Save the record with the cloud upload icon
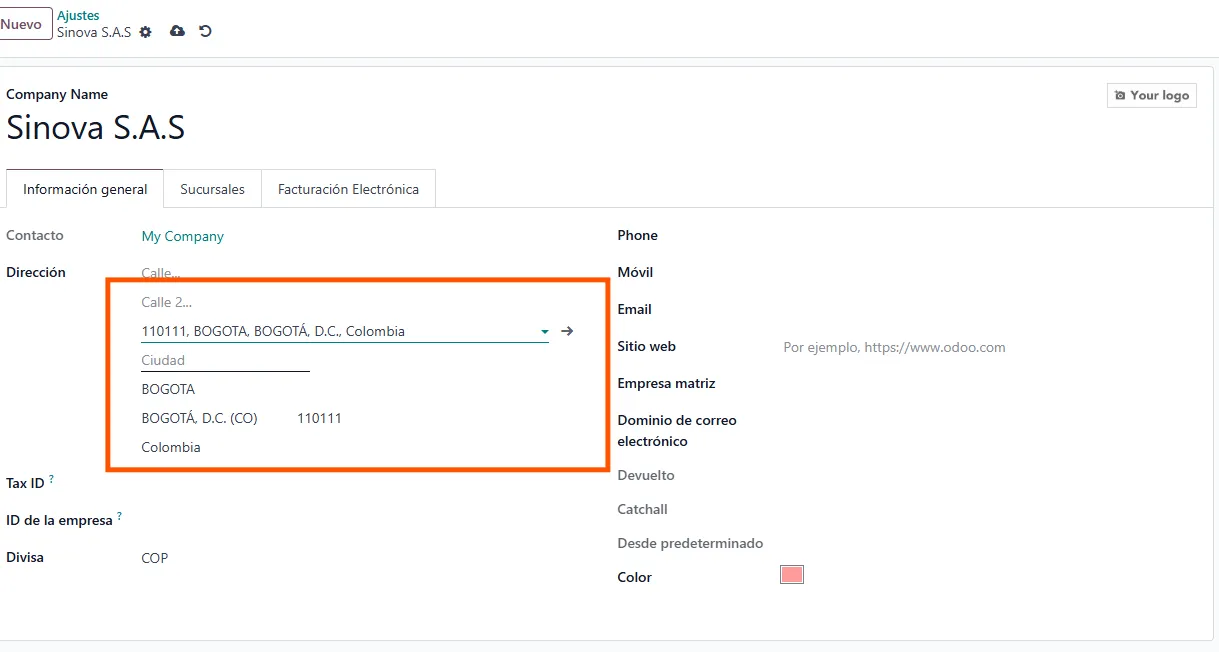Image resolution: width=1219 pixels, height=652 pixels. (x=177, y=32)
